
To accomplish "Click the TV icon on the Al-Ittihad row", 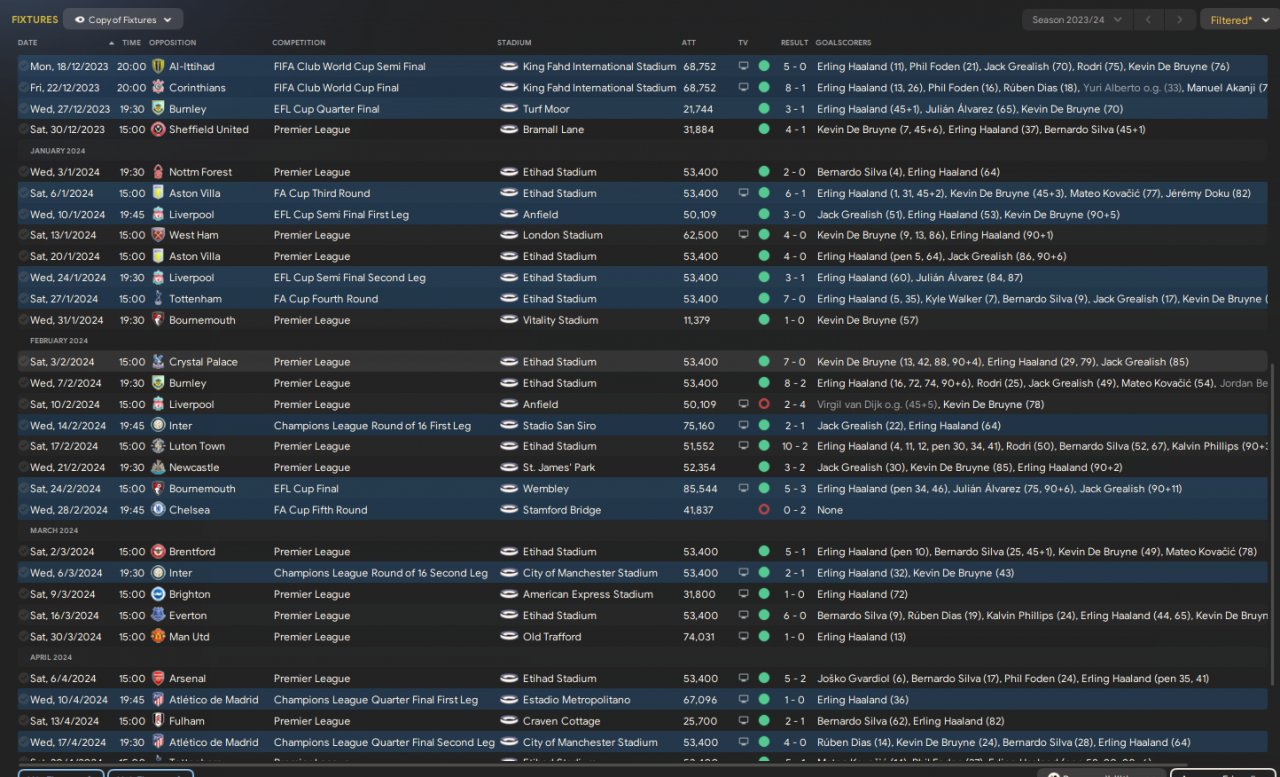I will [743, 66].
